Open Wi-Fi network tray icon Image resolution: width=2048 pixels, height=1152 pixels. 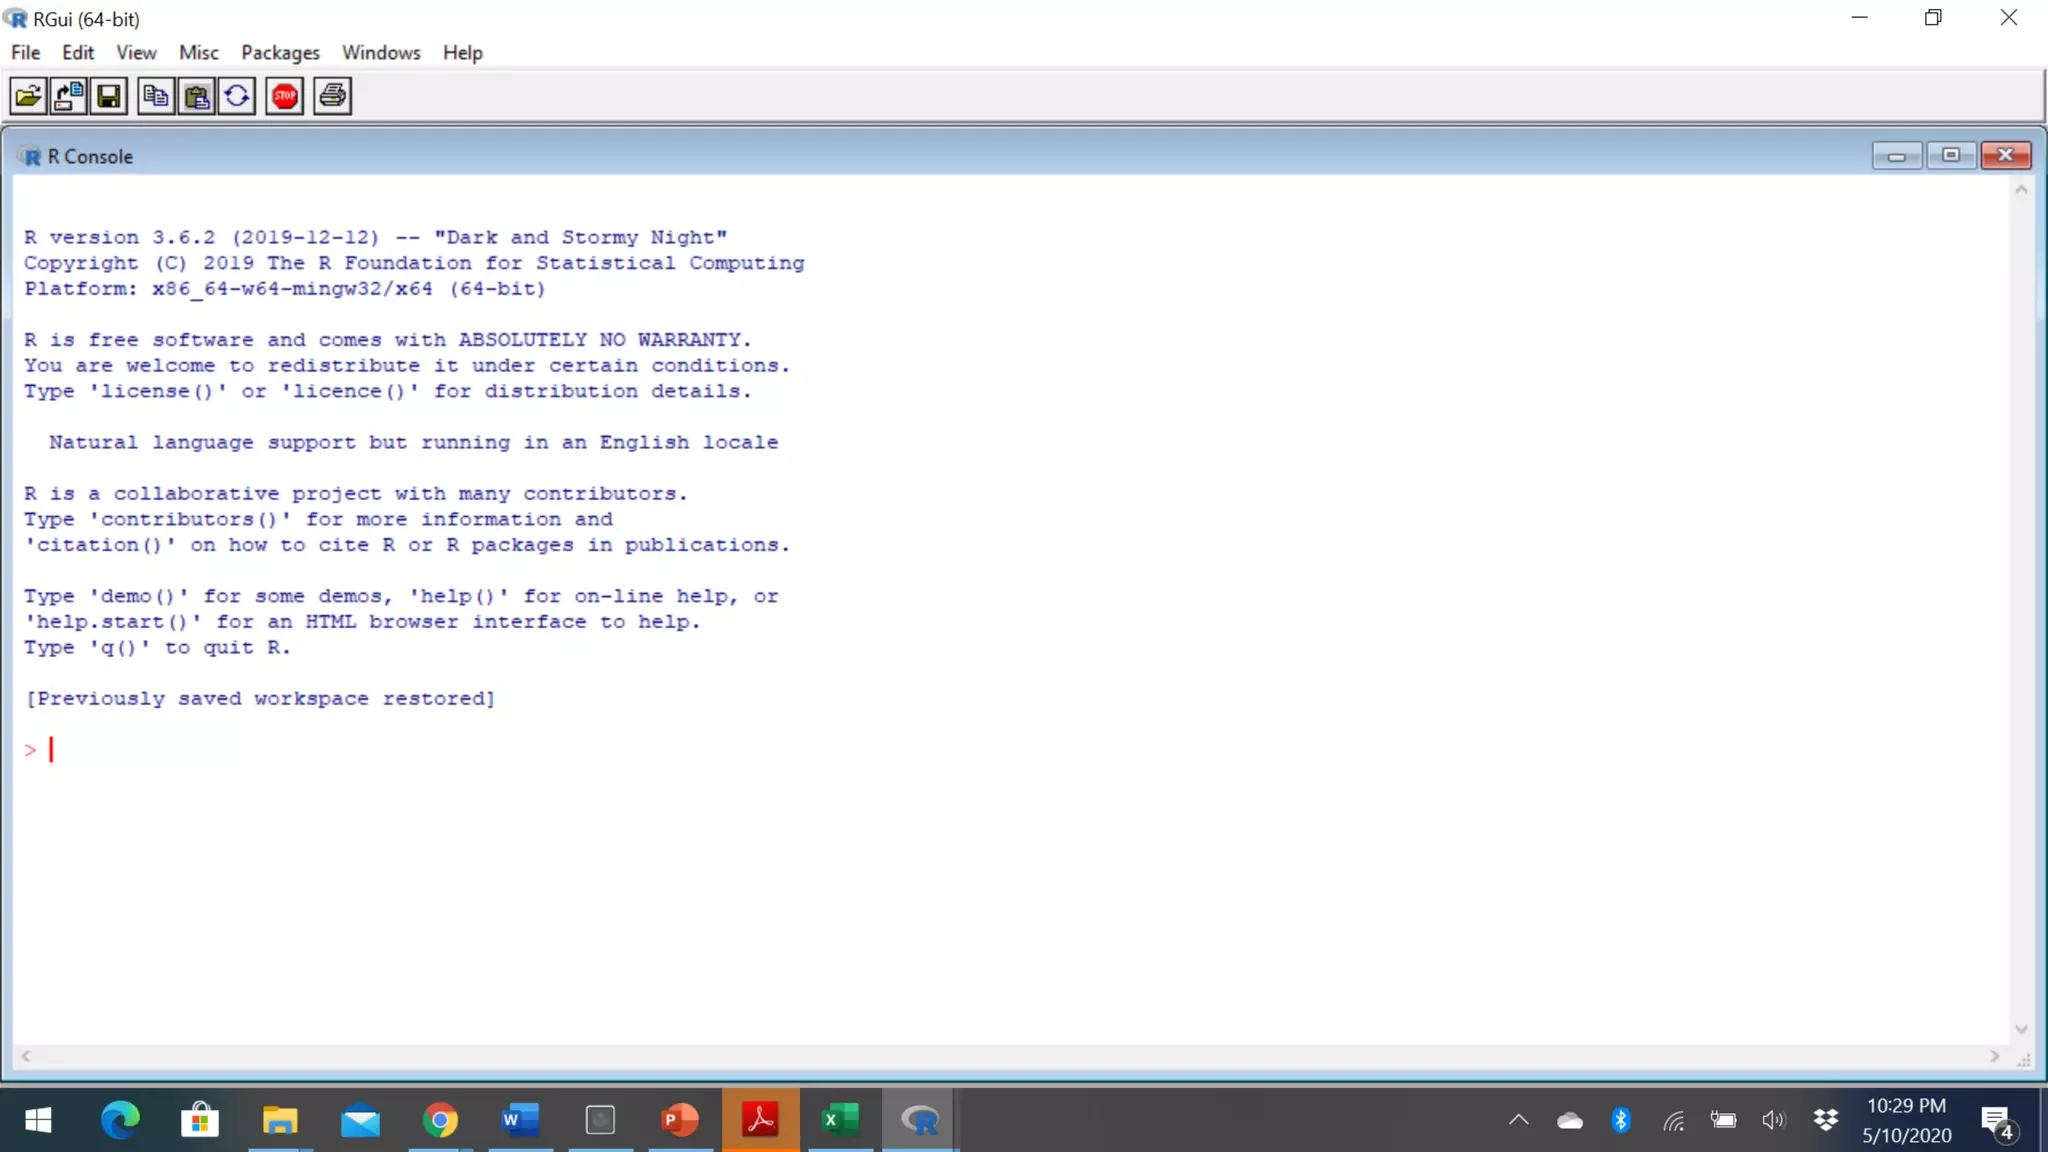tap(1673, 1120)
